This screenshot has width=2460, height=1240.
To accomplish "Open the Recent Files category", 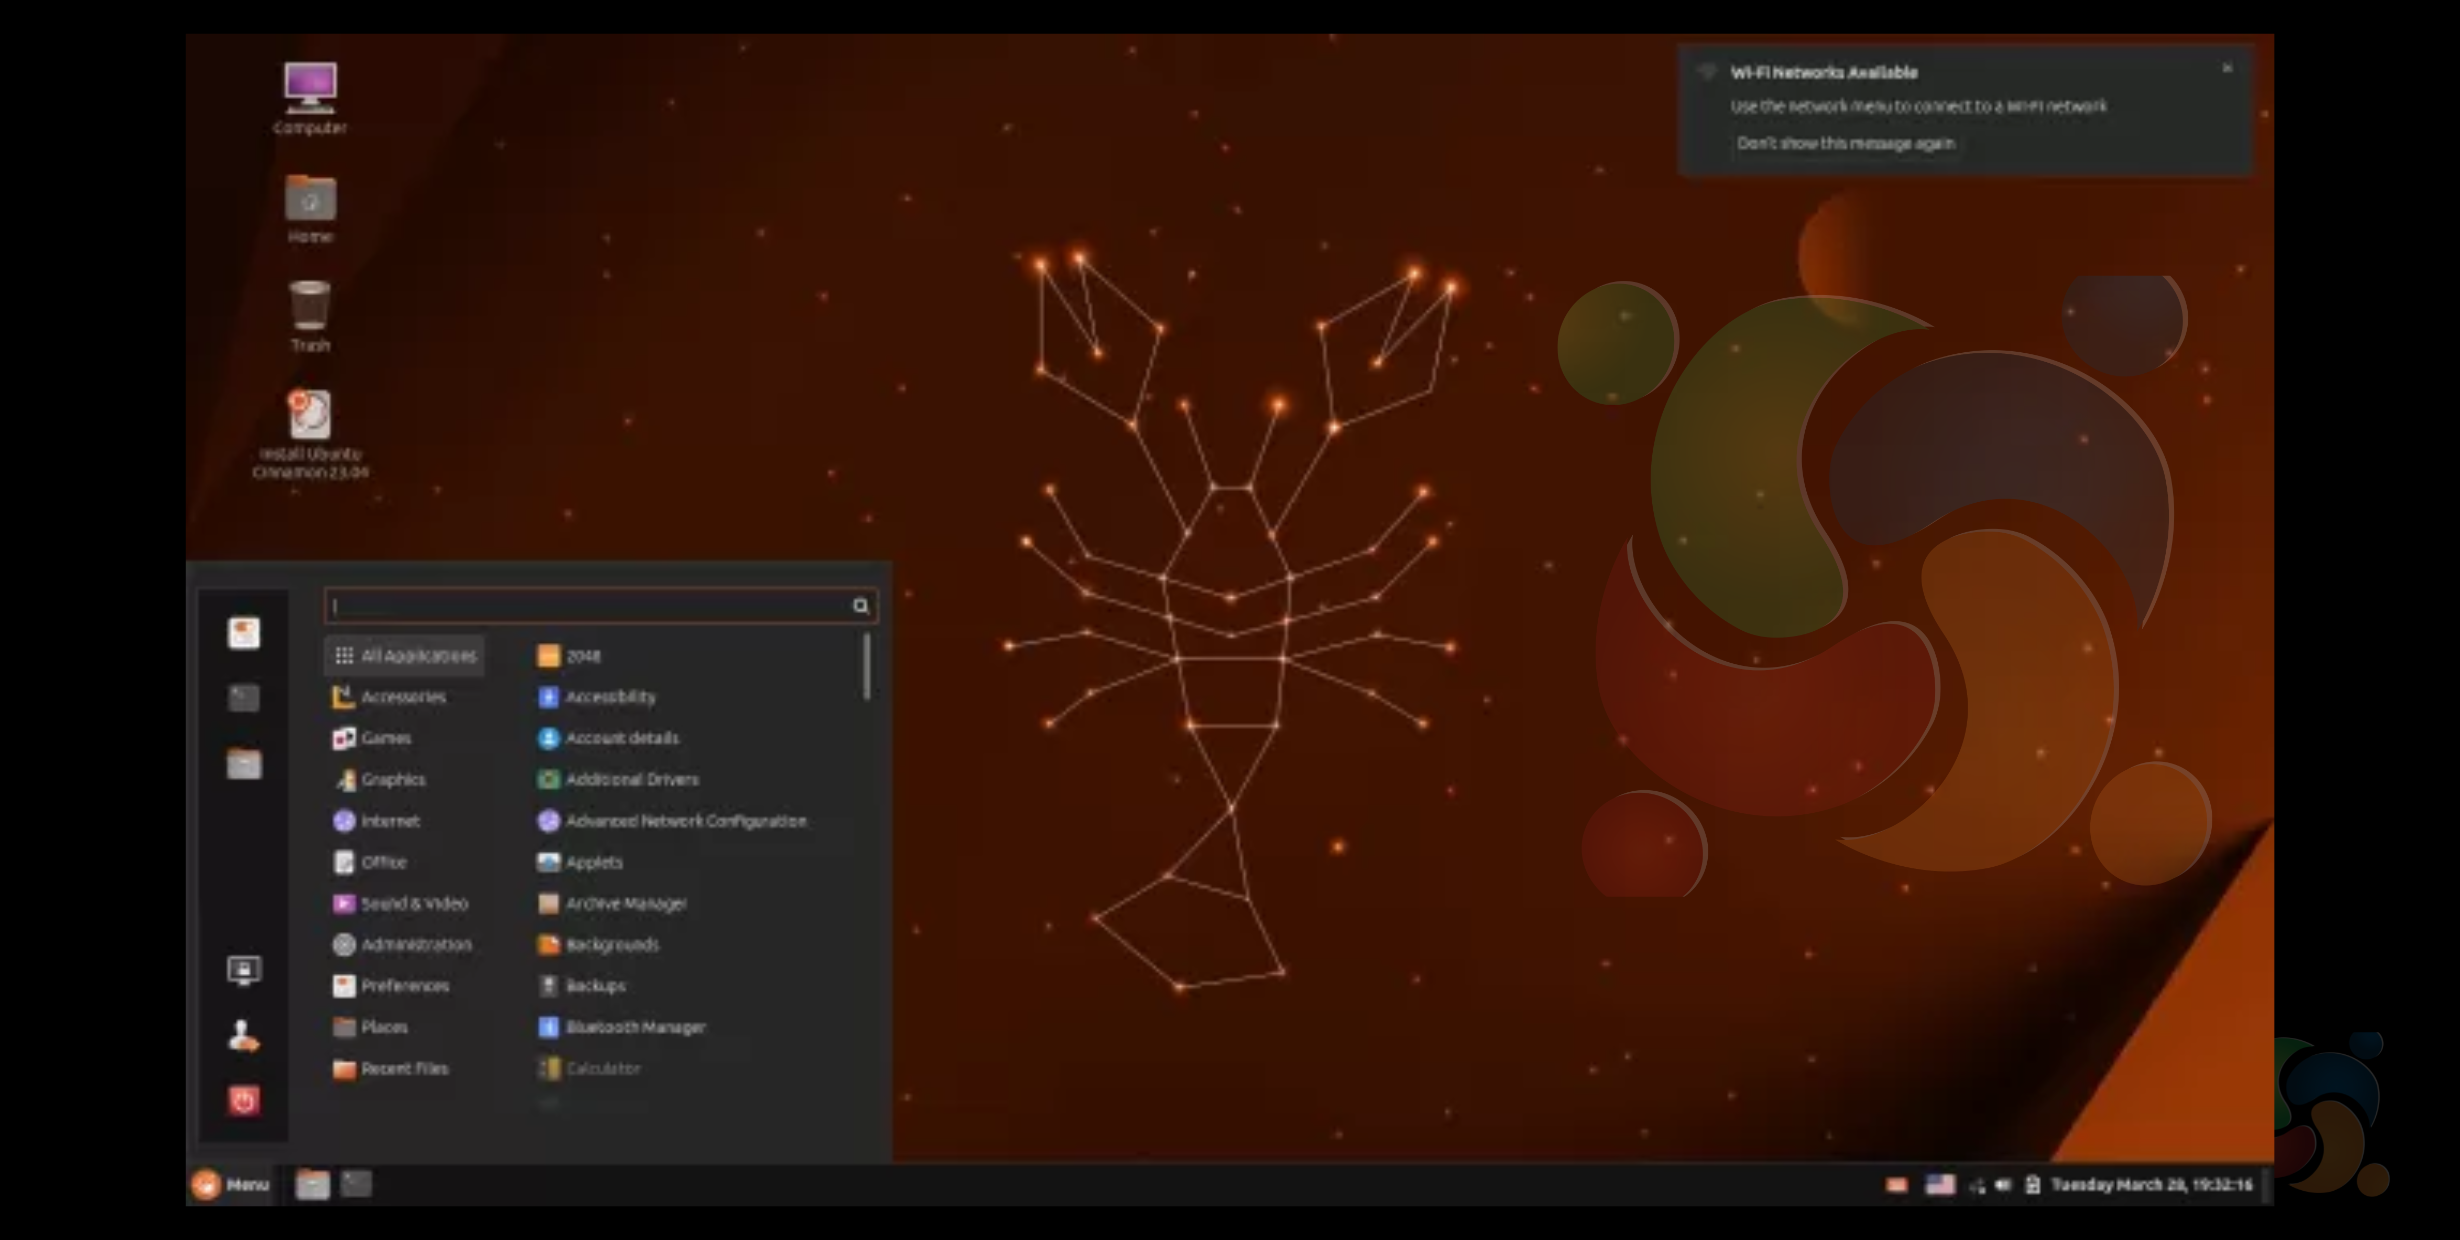I will pyautogui.click(x=390, y=1068).
